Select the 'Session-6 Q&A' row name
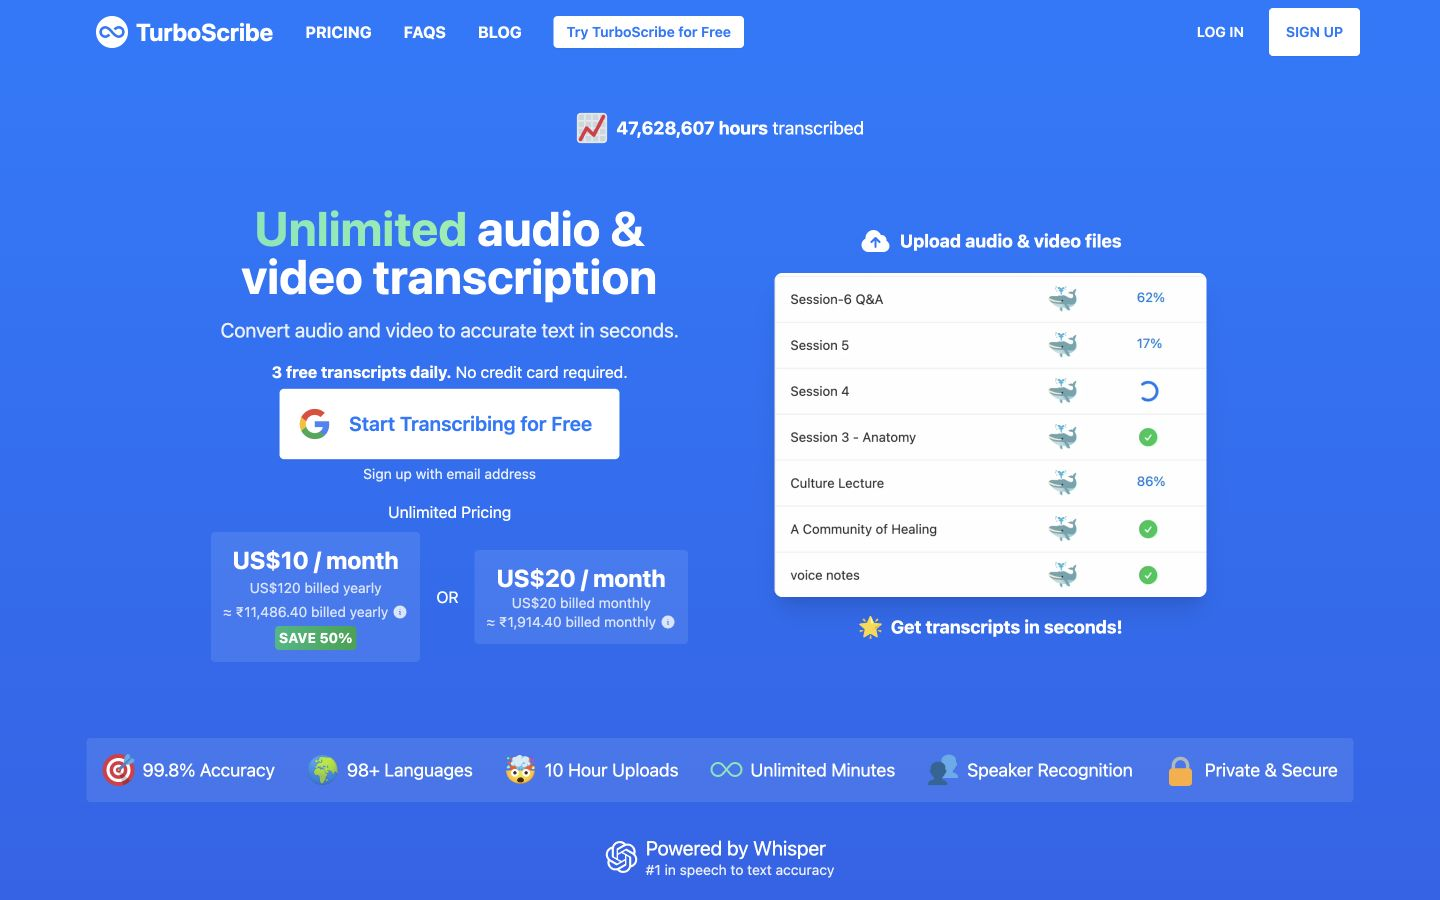The height and width of the screenshot is (900, 1440). pyautogui.click(x=837, y=299)
